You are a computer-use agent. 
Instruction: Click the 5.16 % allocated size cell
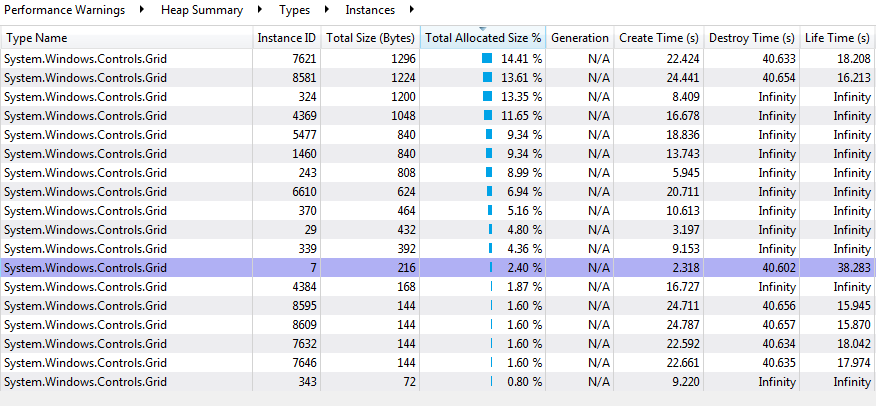coord(483,211)
